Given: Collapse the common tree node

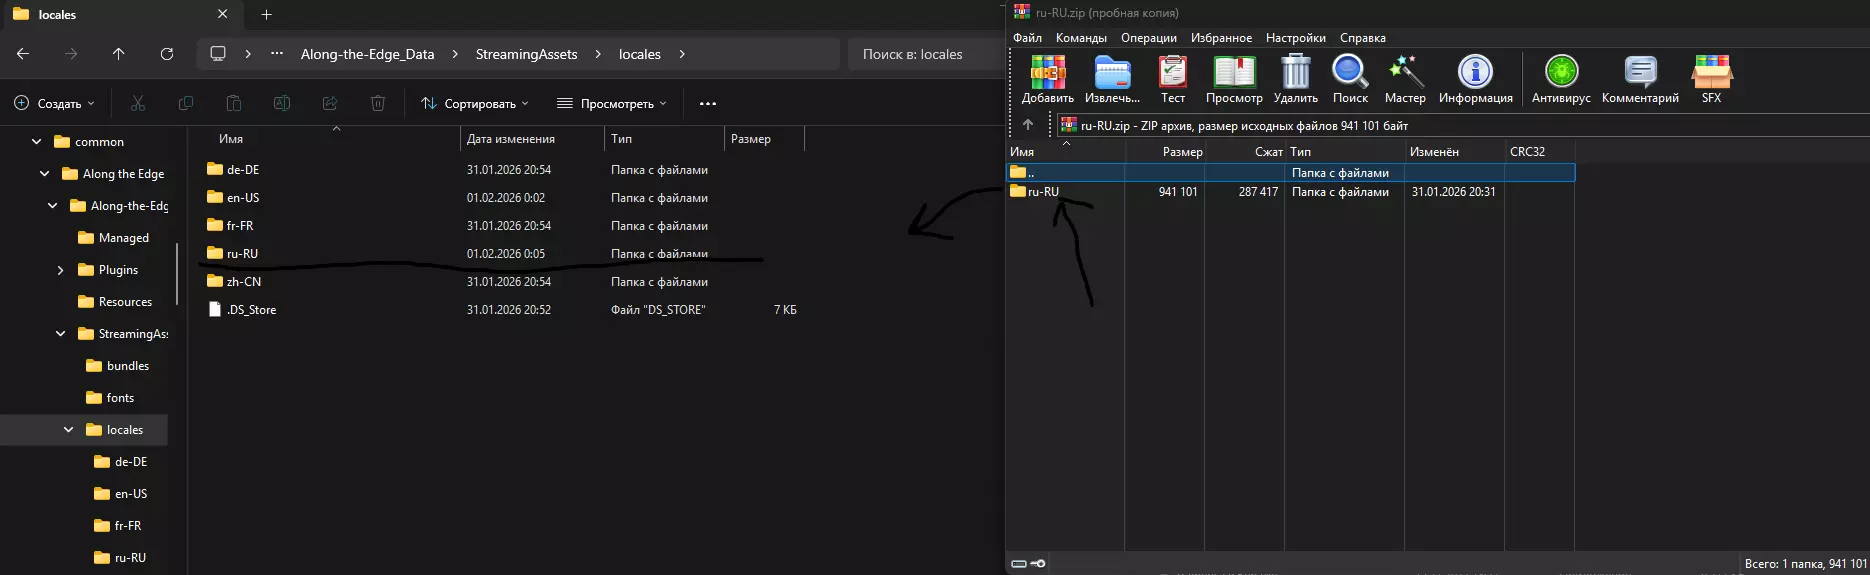Looking at the screenshot, I should [x=37, y=142].
